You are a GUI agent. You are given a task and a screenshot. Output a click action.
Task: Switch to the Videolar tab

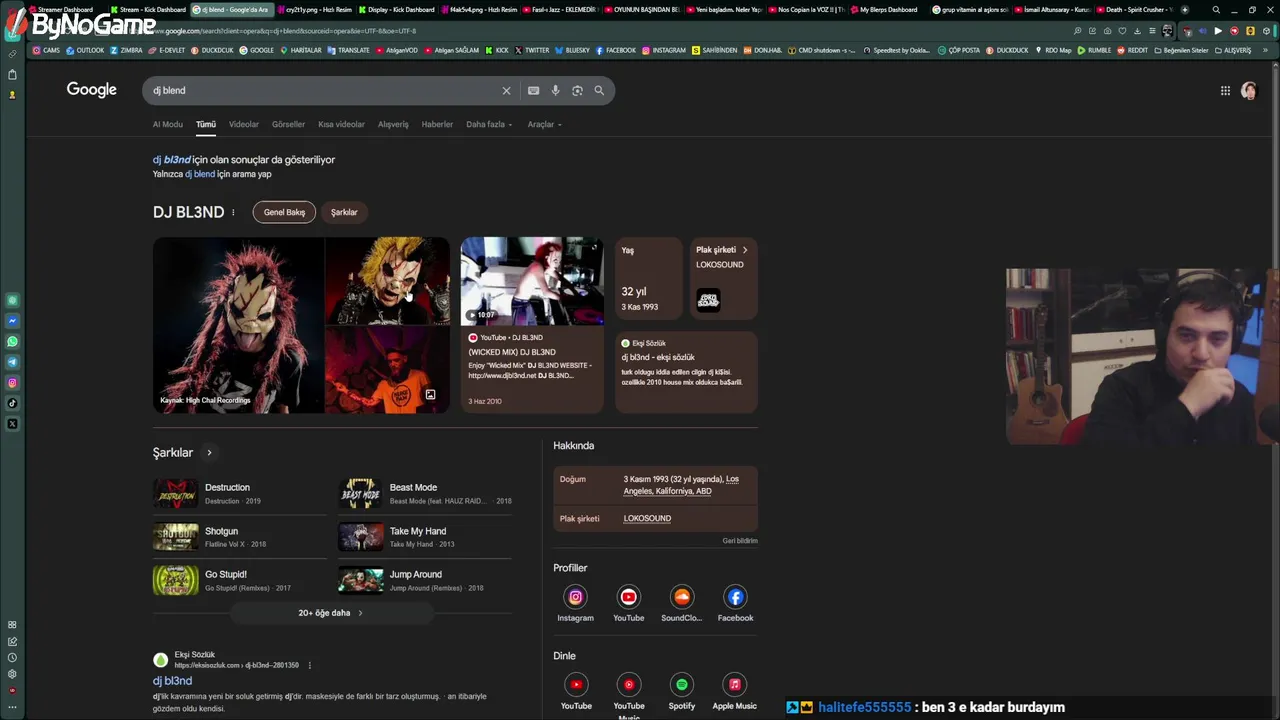[244, 125]
